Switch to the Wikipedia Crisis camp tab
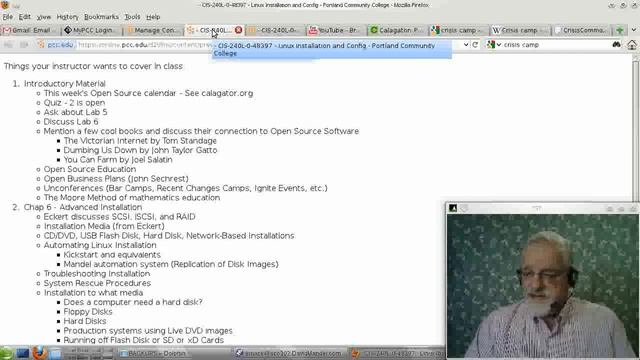 [x=520, y=30]
